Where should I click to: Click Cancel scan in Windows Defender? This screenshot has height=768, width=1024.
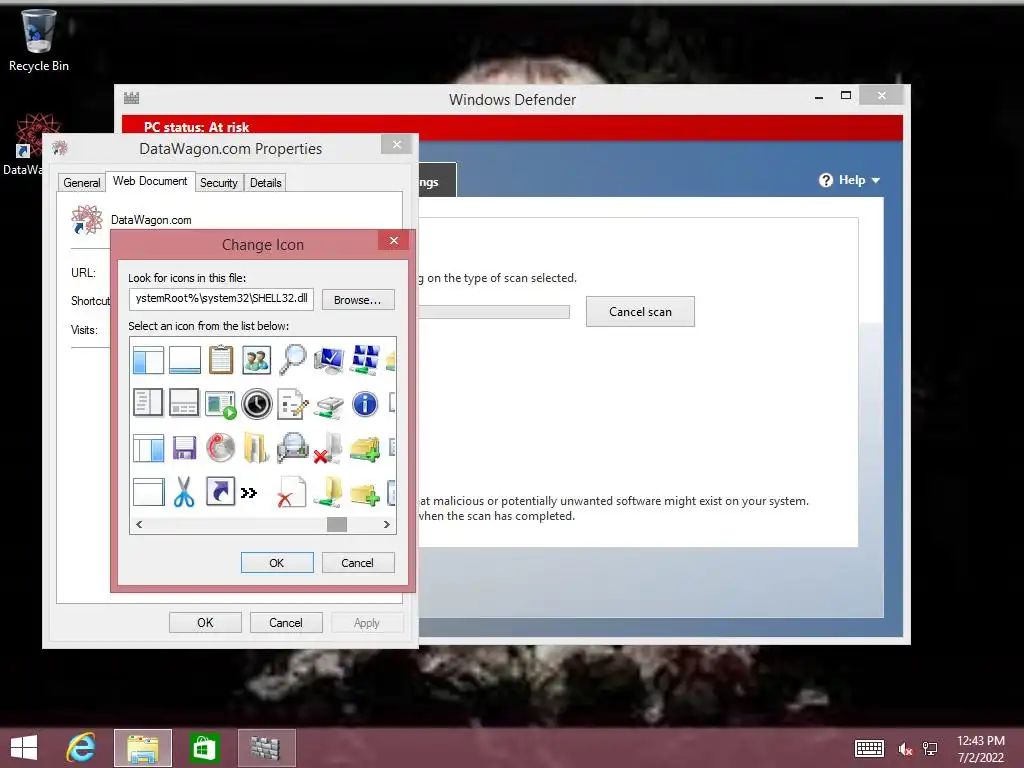[640, 312]
